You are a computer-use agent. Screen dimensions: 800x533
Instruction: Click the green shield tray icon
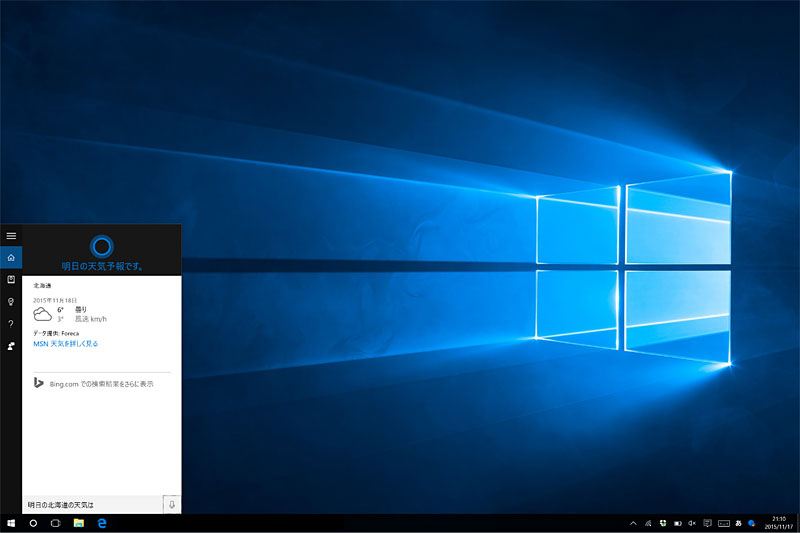[663, 523]
